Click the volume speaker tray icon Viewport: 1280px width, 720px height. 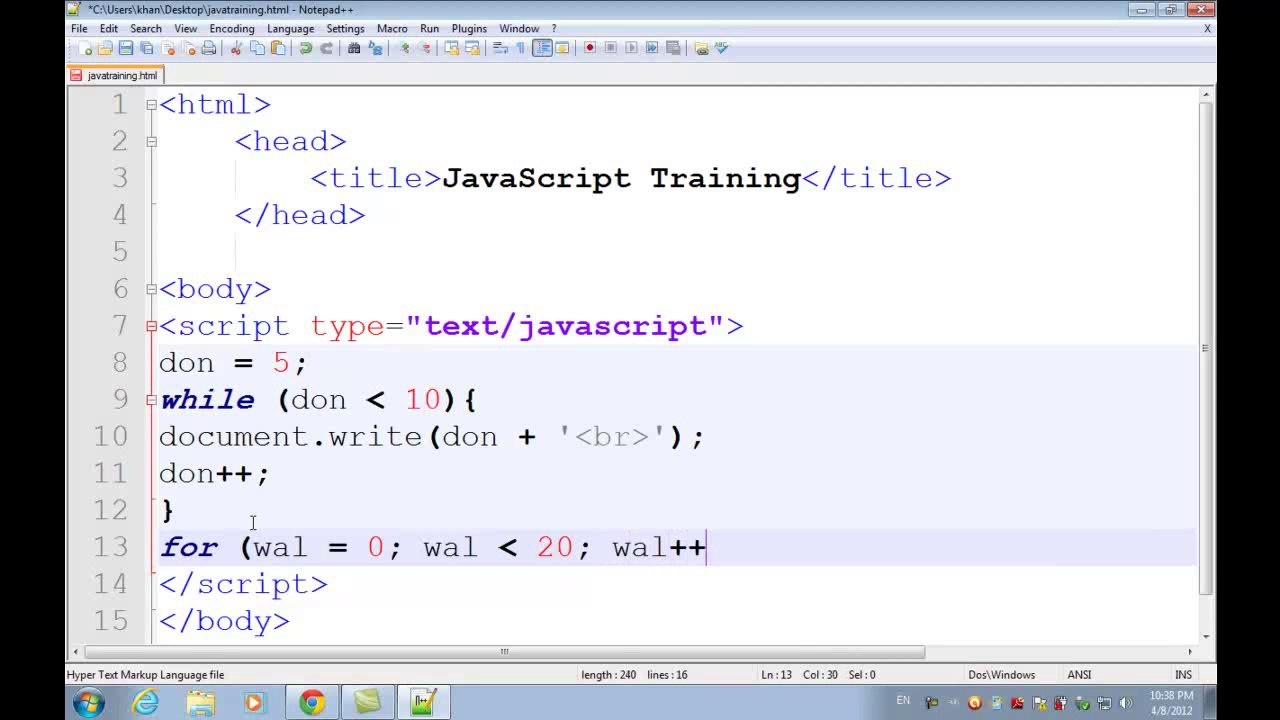pyautogui.click(x=1126, y=703)
